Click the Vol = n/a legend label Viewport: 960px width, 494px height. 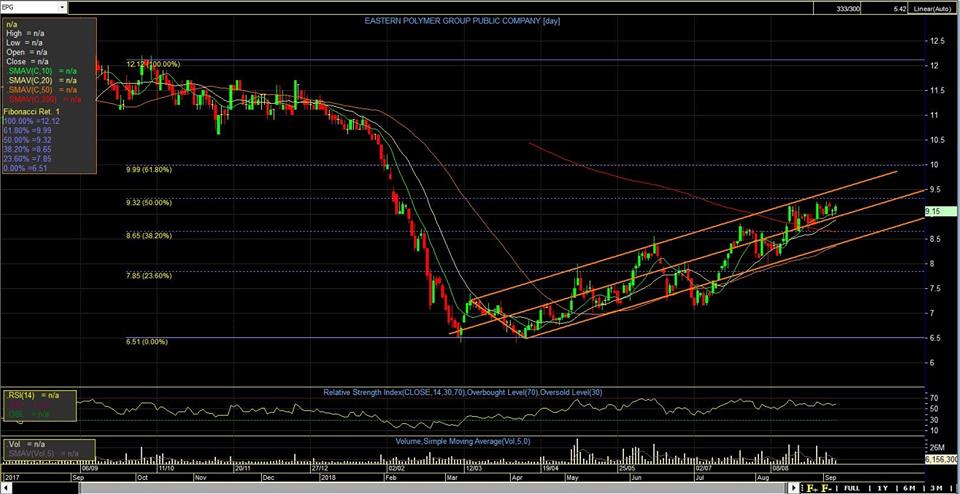[x=28, y=444]
